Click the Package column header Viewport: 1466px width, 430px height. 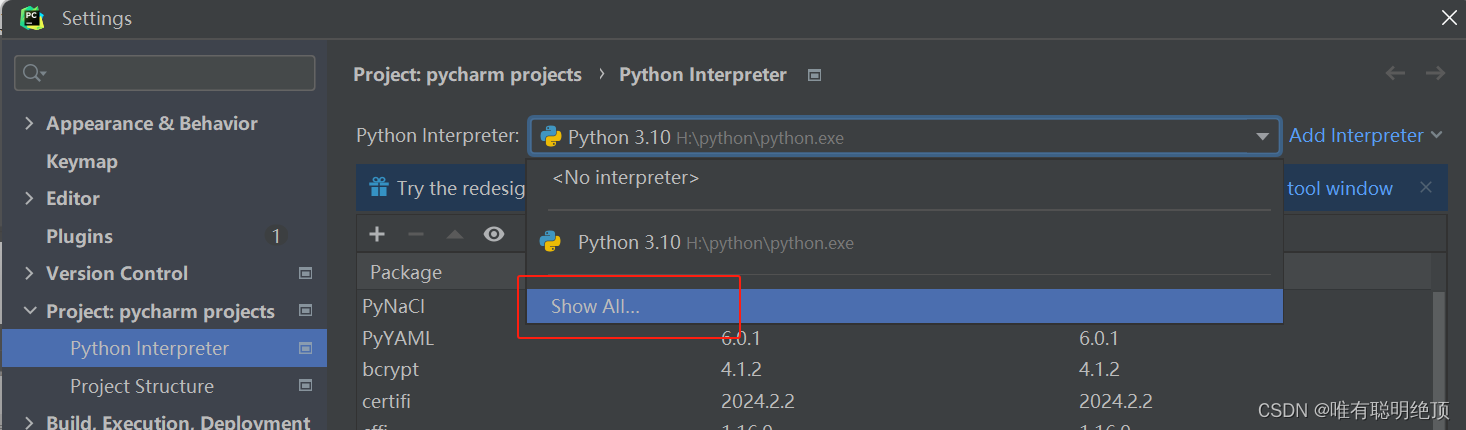tap(406, 272)
